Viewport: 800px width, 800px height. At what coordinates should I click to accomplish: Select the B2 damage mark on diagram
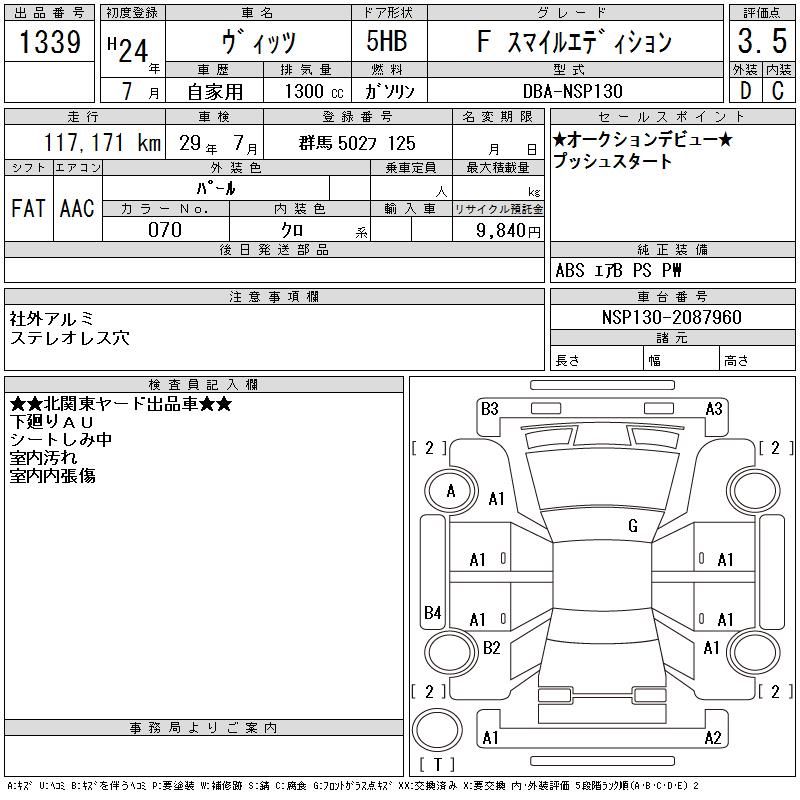[491, 648]
